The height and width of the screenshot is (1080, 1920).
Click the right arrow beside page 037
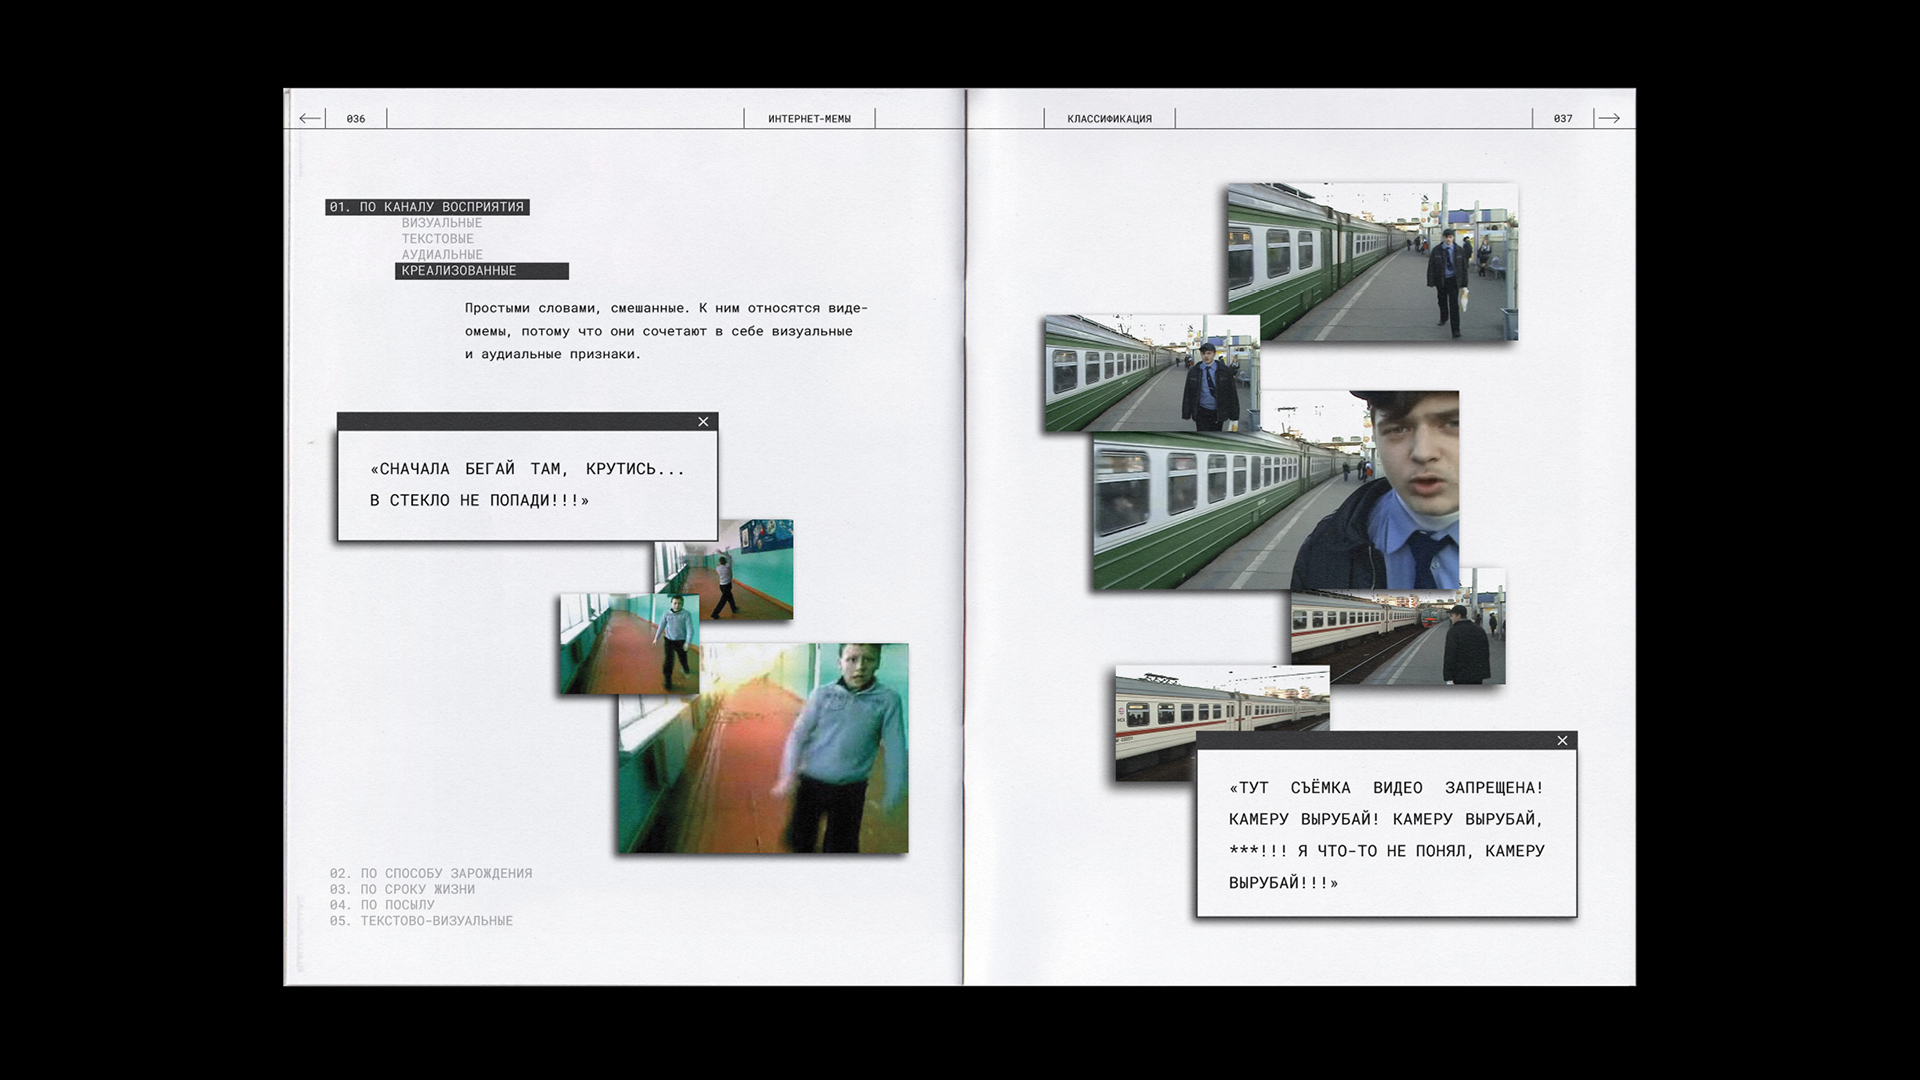[1608, 119]
